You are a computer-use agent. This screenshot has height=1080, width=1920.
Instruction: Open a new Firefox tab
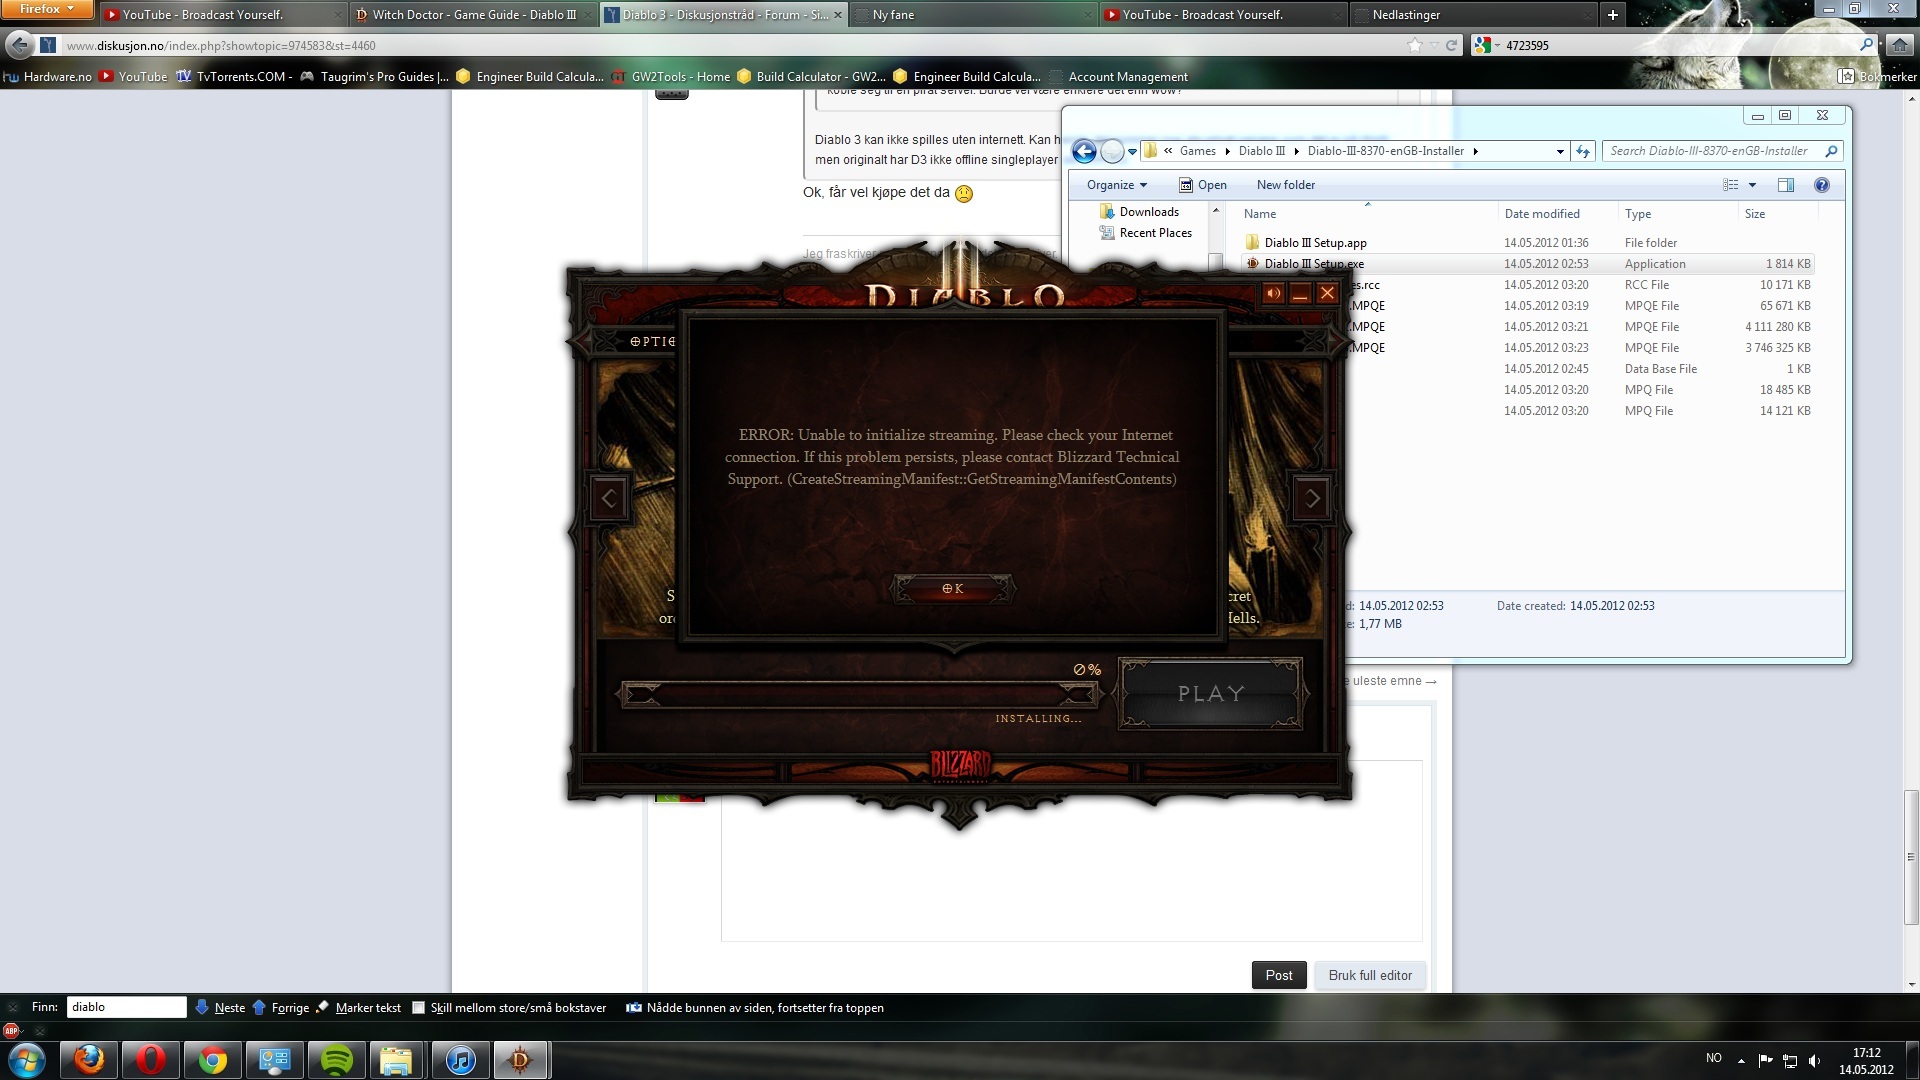(x=1613, y=15)
